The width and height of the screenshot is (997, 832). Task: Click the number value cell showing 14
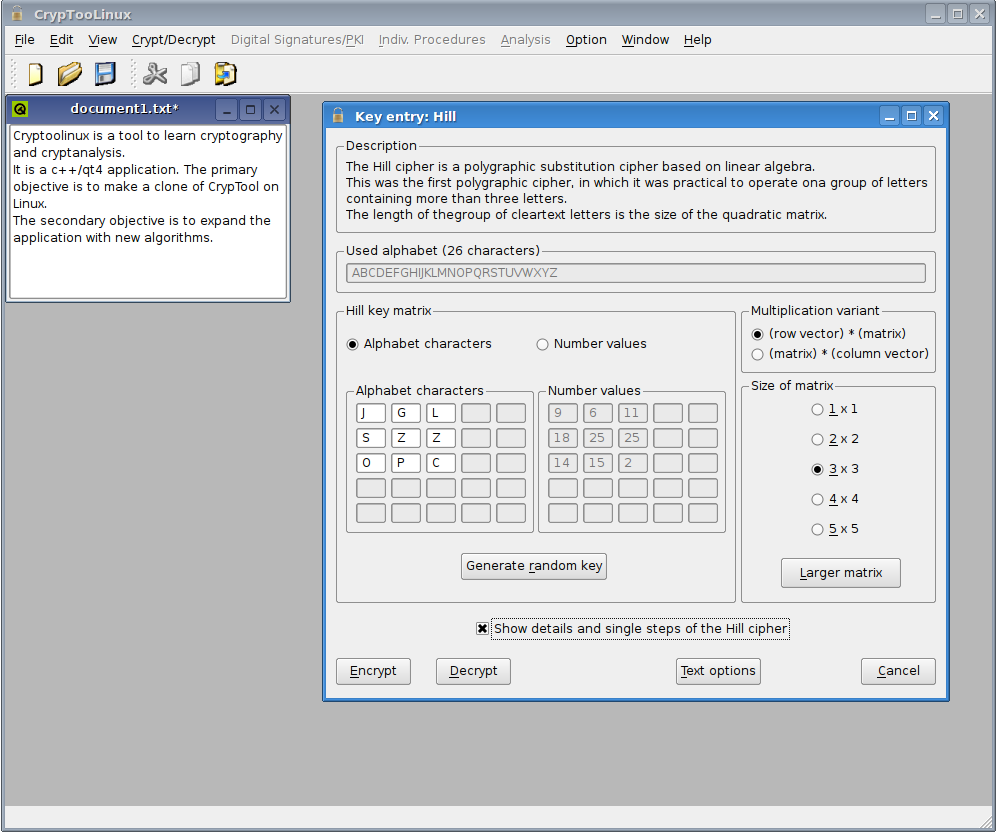pyautogui.click(x=563, y=463)
